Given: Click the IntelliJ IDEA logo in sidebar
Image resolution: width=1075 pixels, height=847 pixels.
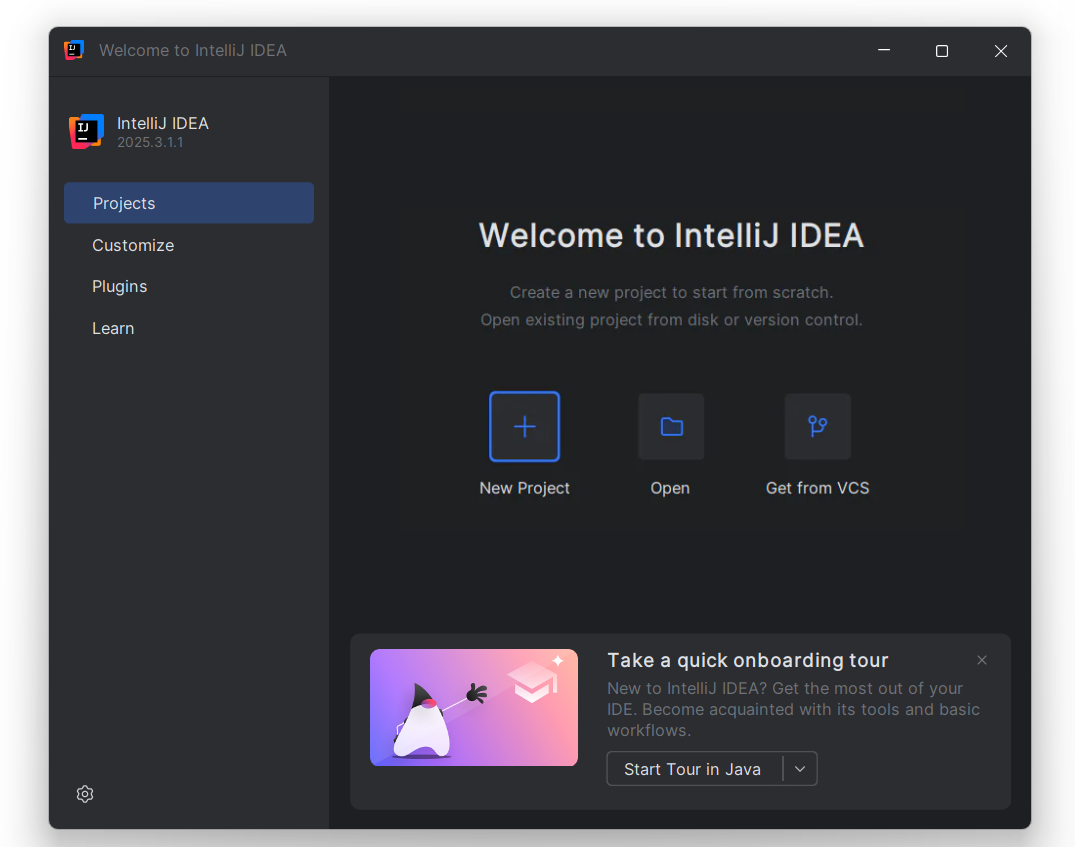Looking at the screenshot, I should 86,131.
